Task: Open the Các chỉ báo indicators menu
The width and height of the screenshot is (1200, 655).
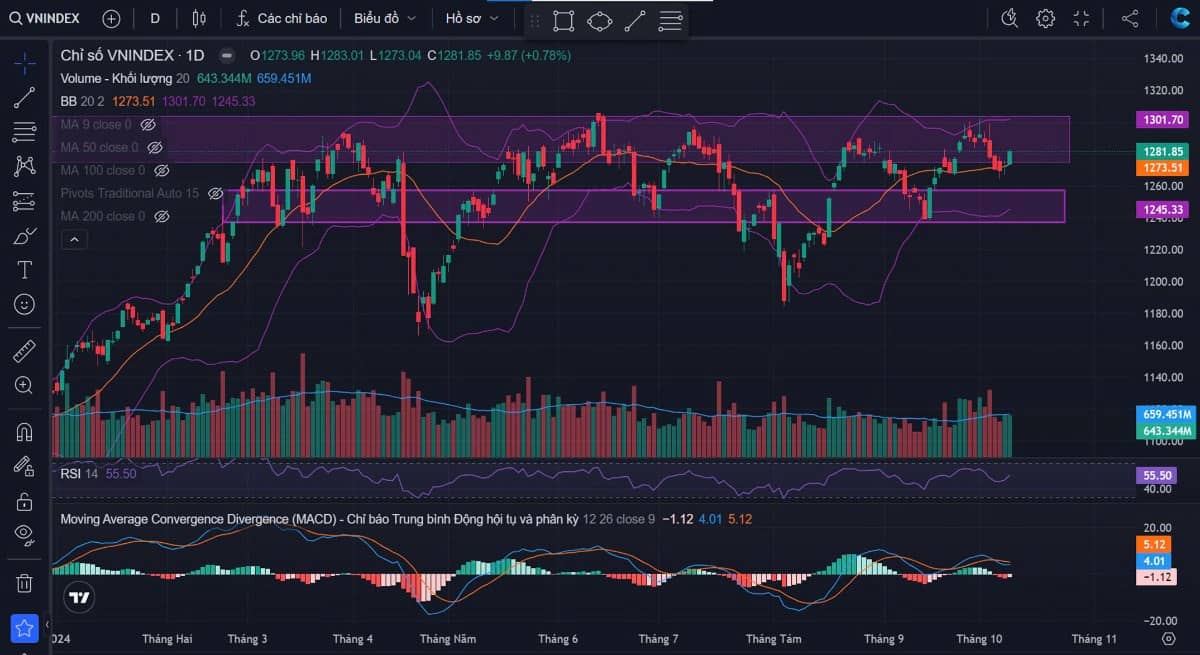Action: 281,18
